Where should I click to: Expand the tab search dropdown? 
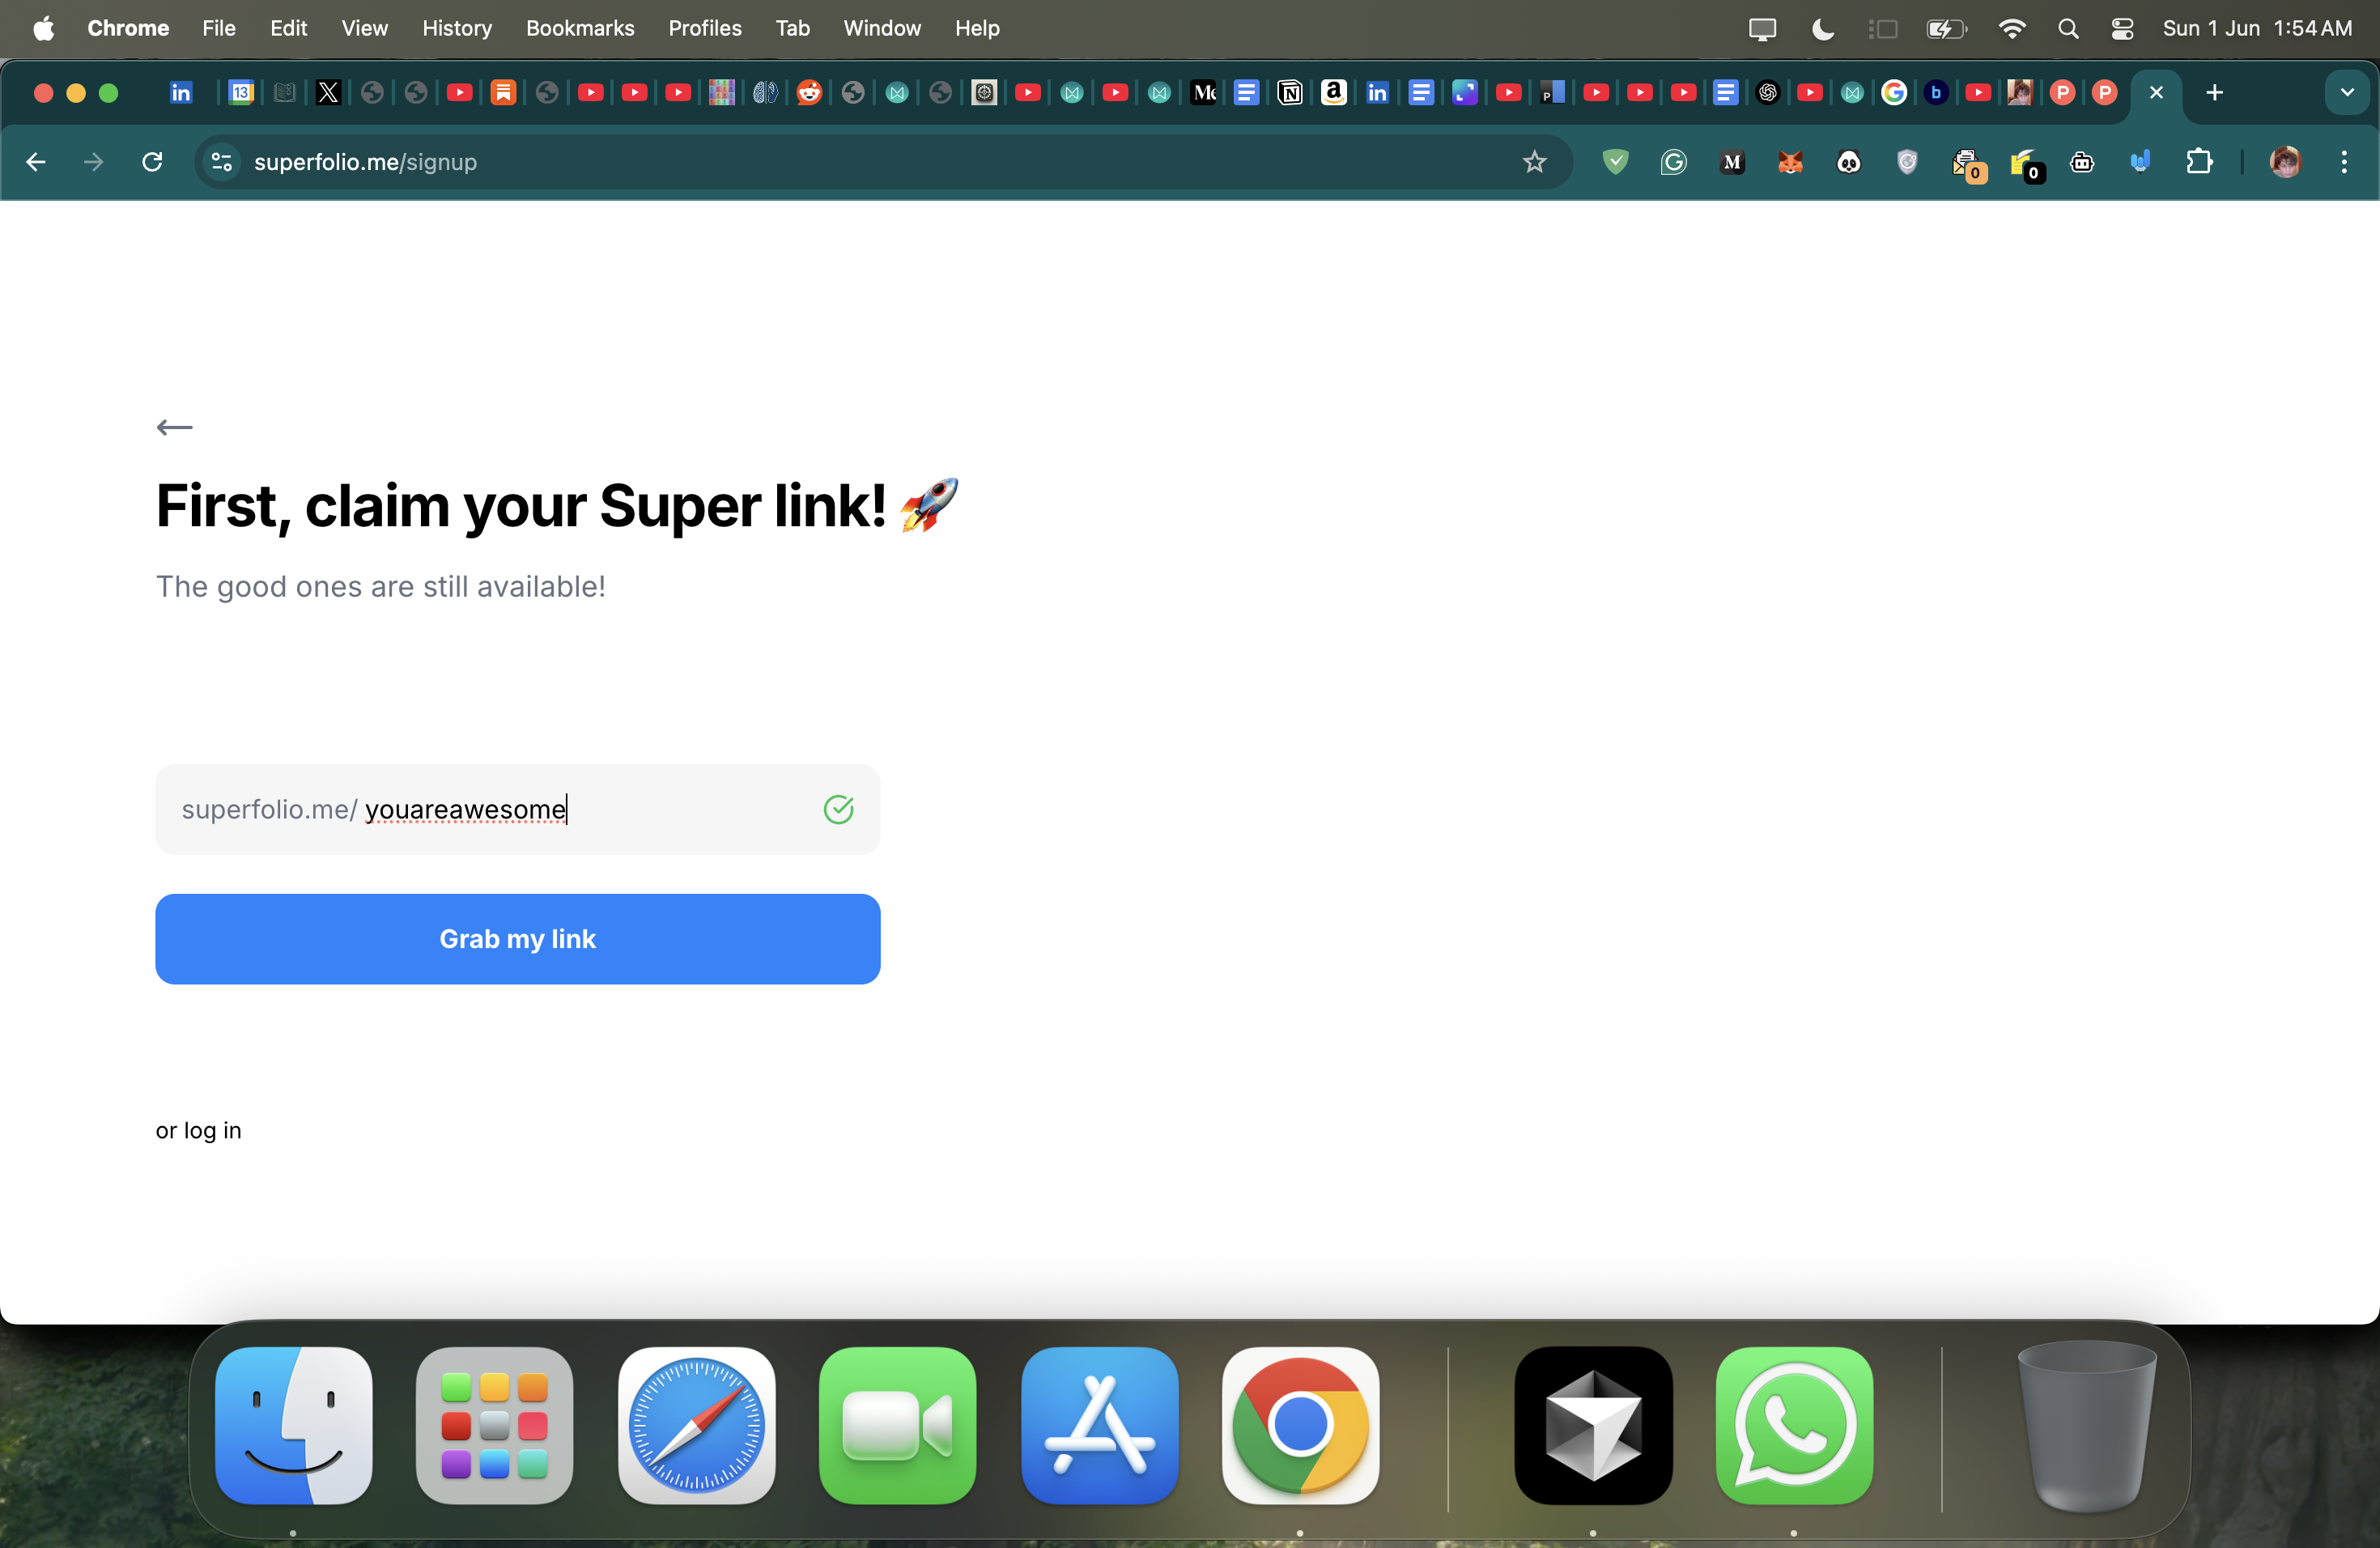click(2346, 93)
